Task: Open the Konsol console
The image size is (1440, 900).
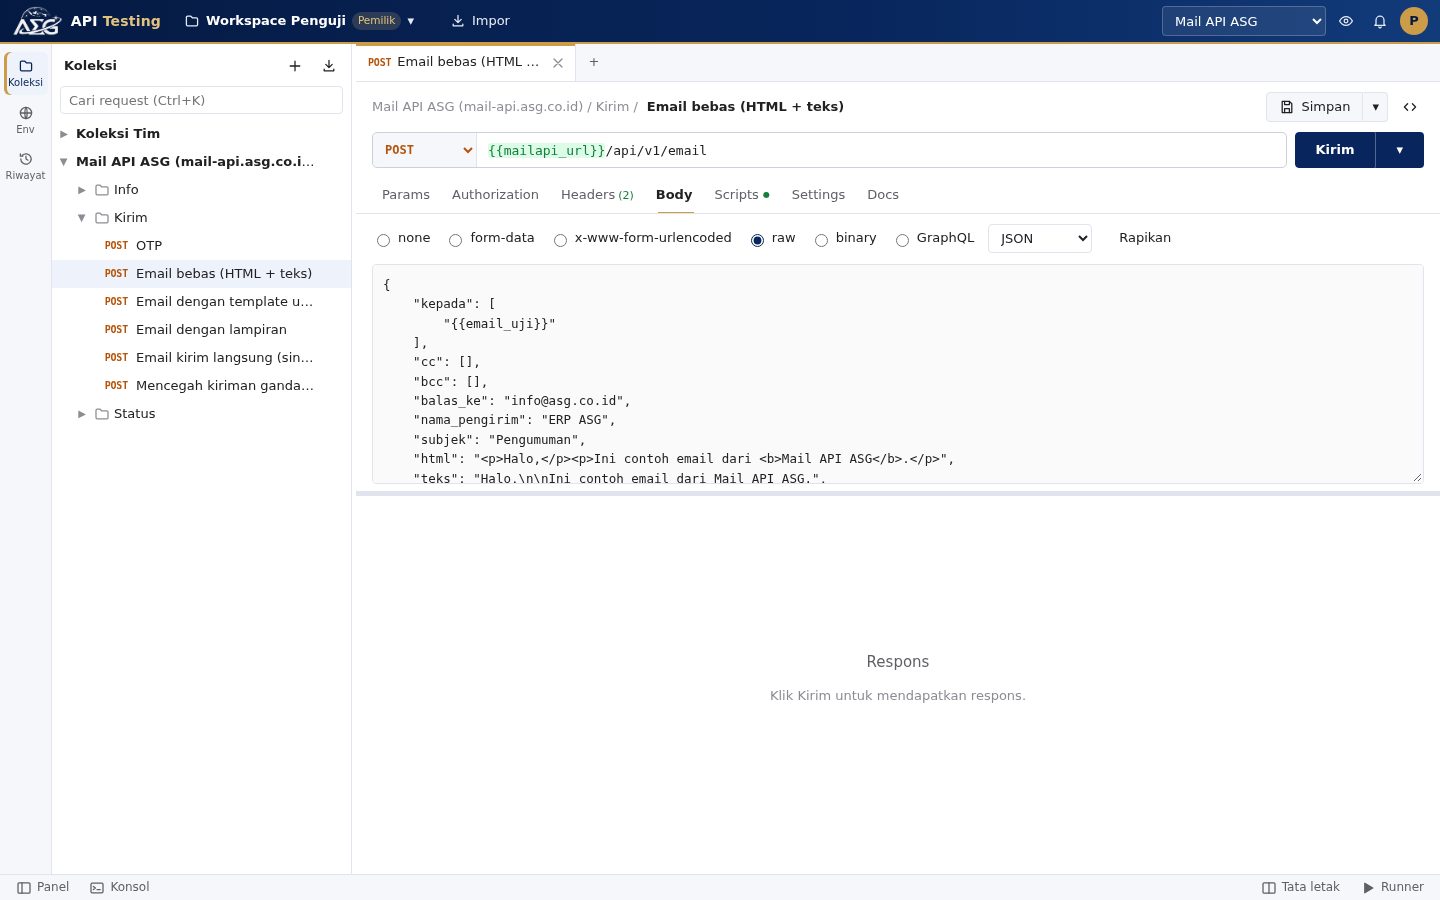Action: click(x=120, y=887)
